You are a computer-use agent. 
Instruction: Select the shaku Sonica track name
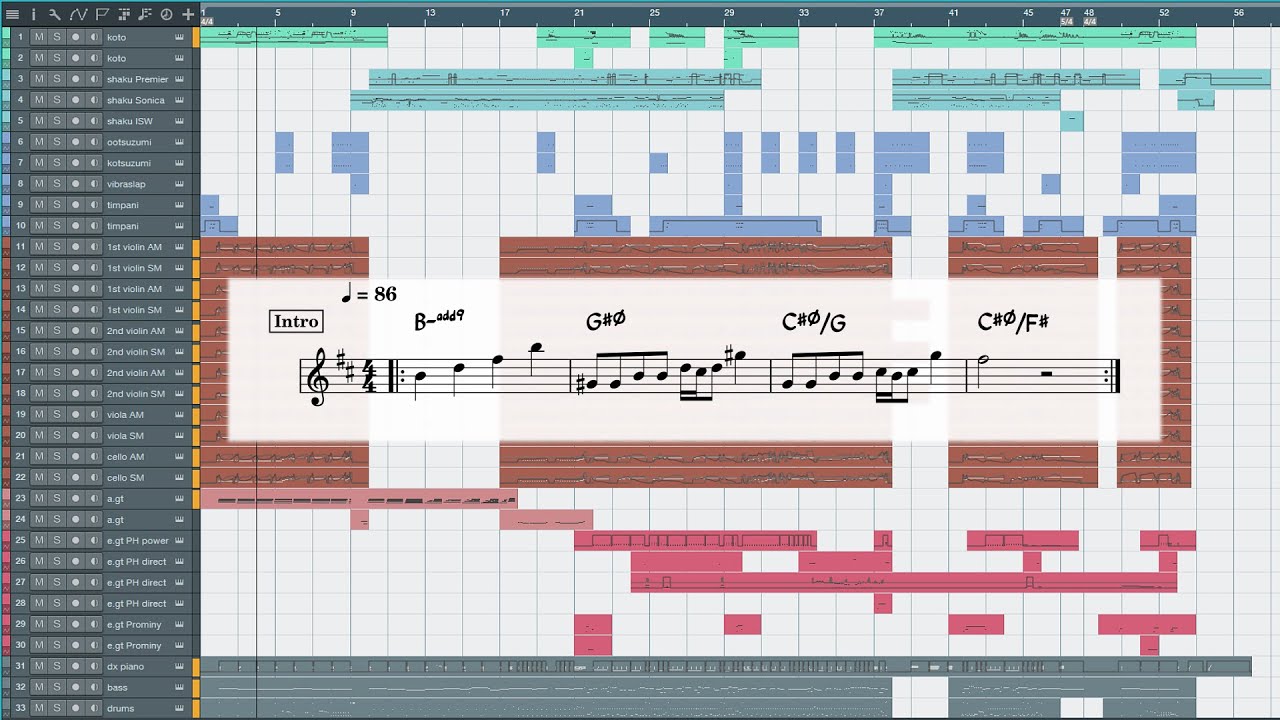coord(136,100)
